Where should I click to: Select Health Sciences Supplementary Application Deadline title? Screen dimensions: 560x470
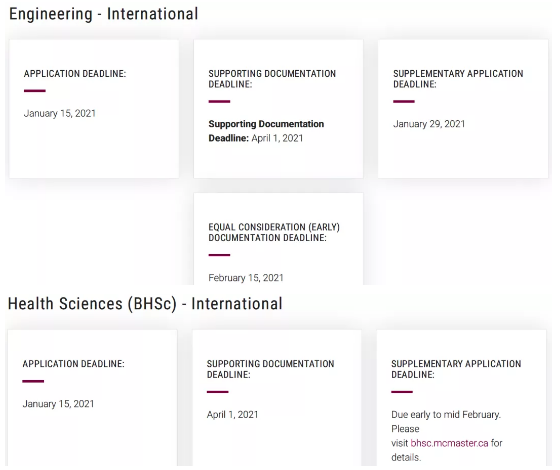(456, 369)
